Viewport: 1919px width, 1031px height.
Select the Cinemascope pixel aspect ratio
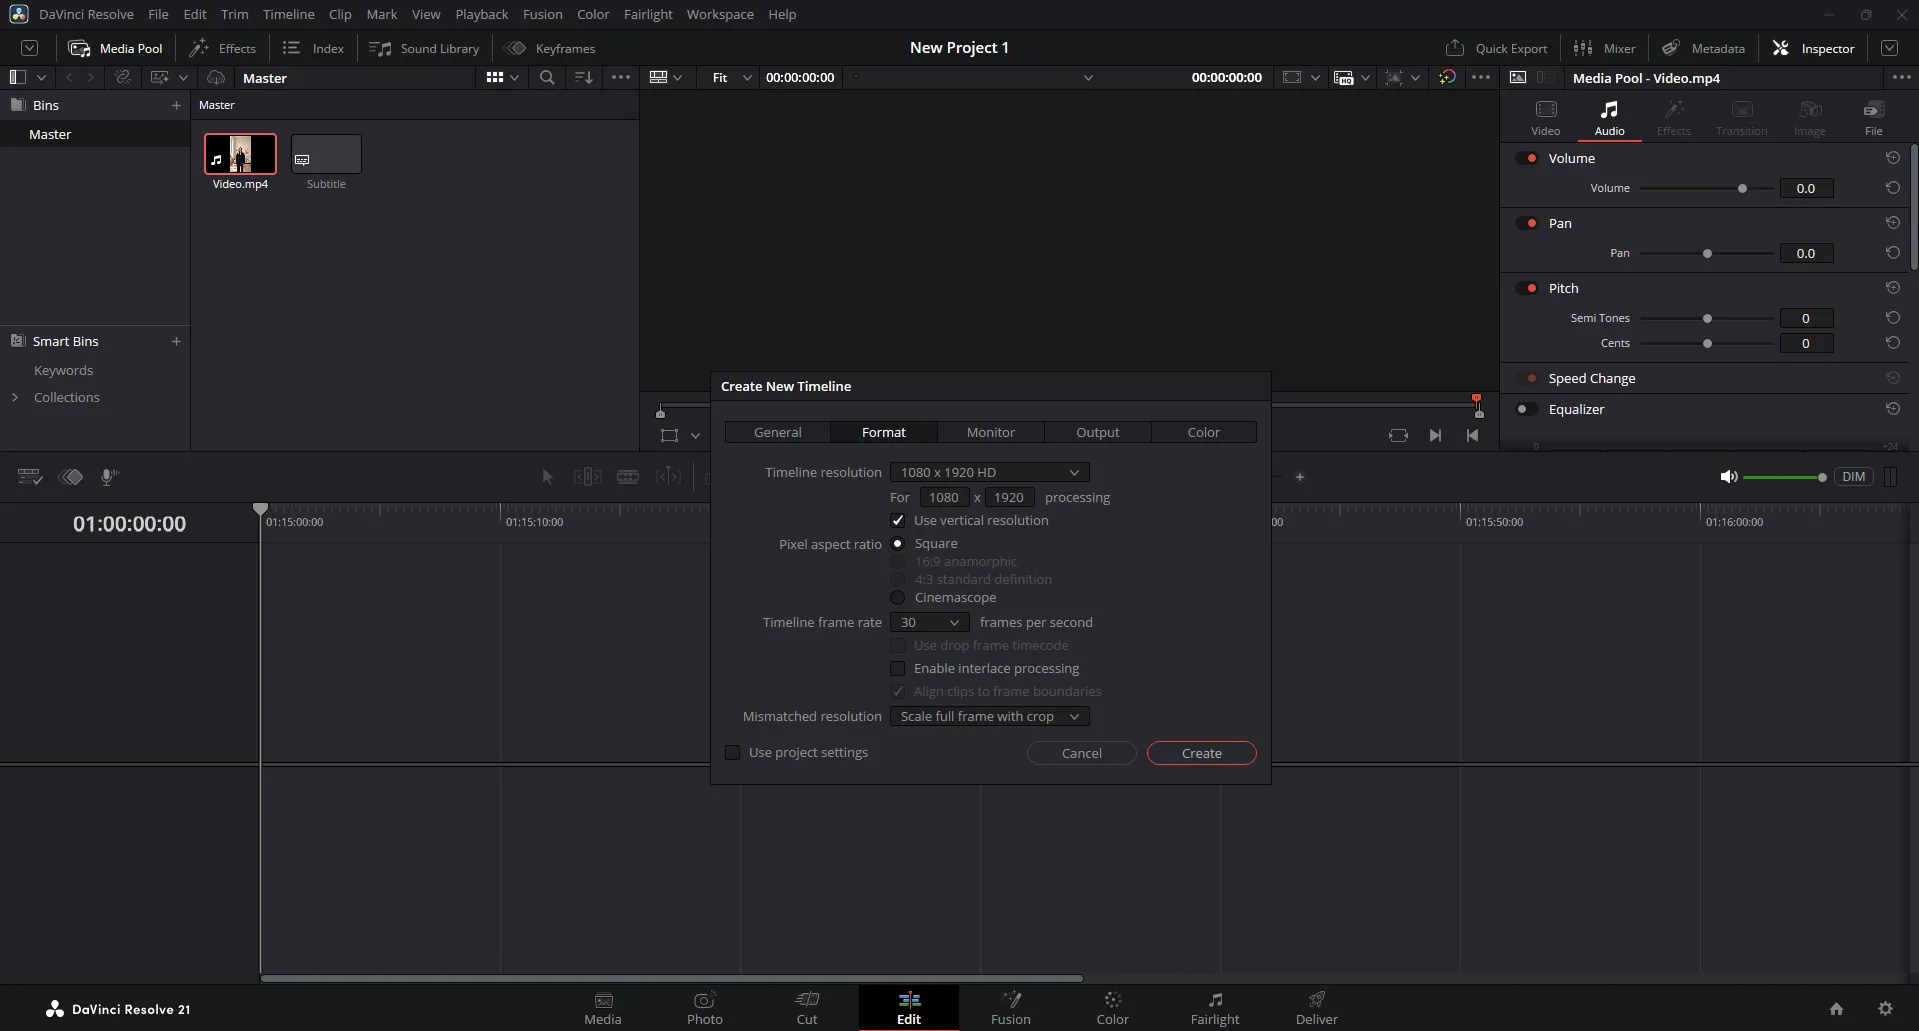pos(898,598)
